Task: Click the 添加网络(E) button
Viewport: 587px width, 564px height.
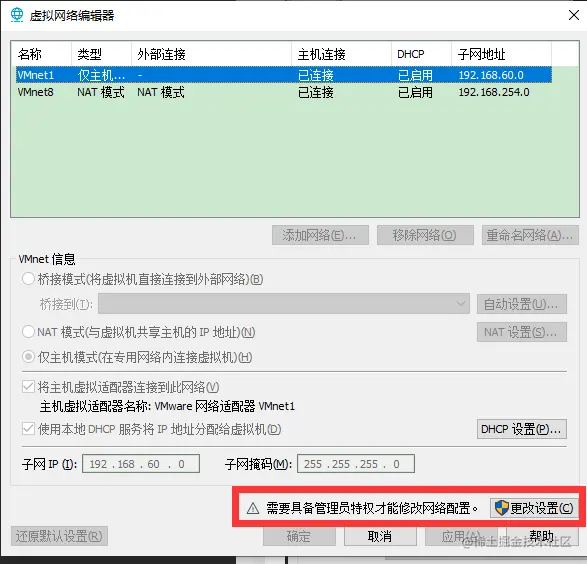Action: click(320, 235)
